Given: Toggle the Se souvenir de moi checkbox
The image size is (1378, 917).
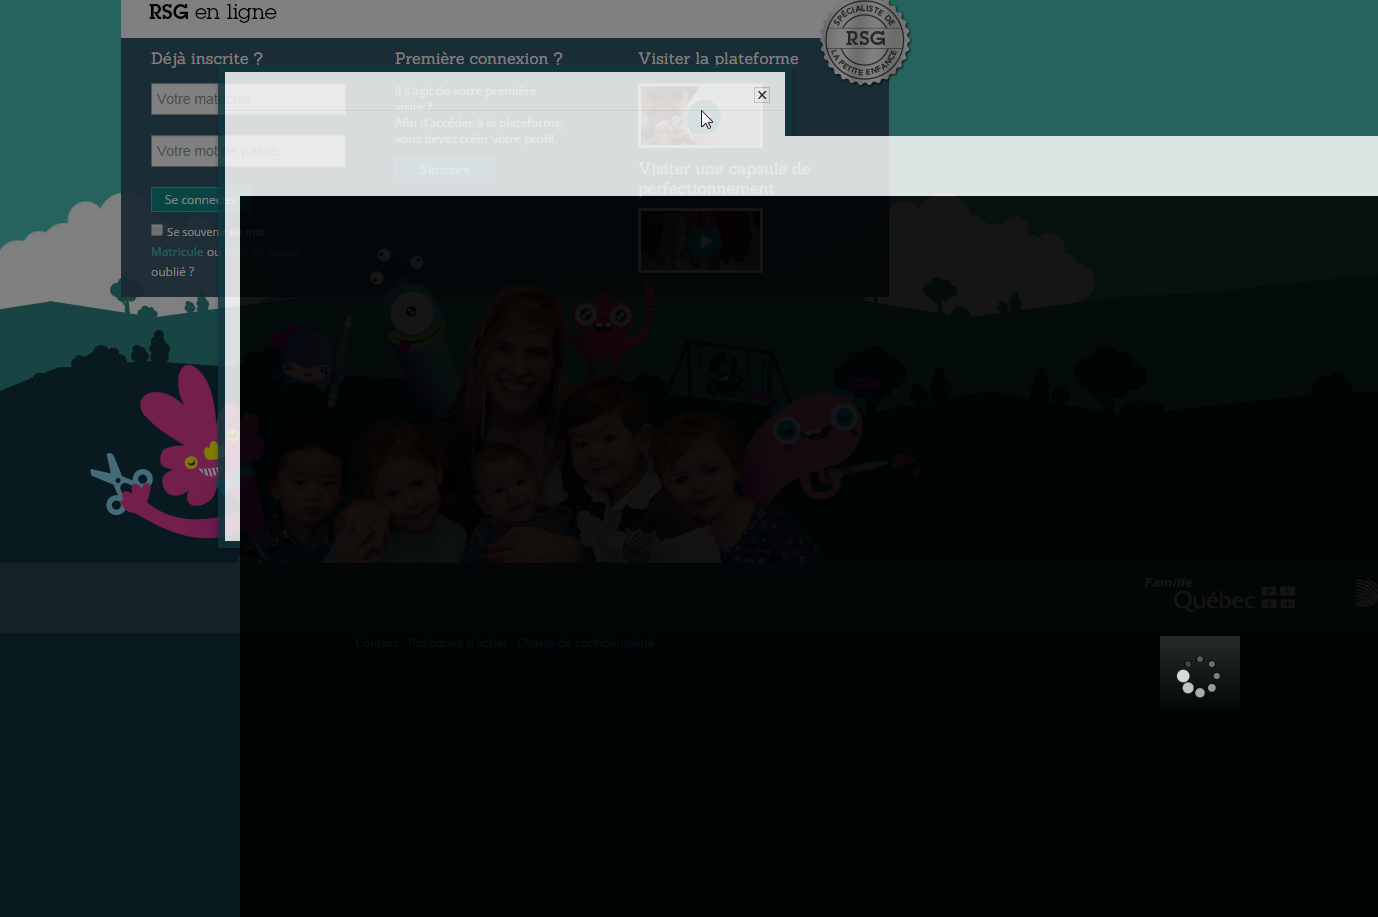Looking at the screenshot, I should pos(157,230).
